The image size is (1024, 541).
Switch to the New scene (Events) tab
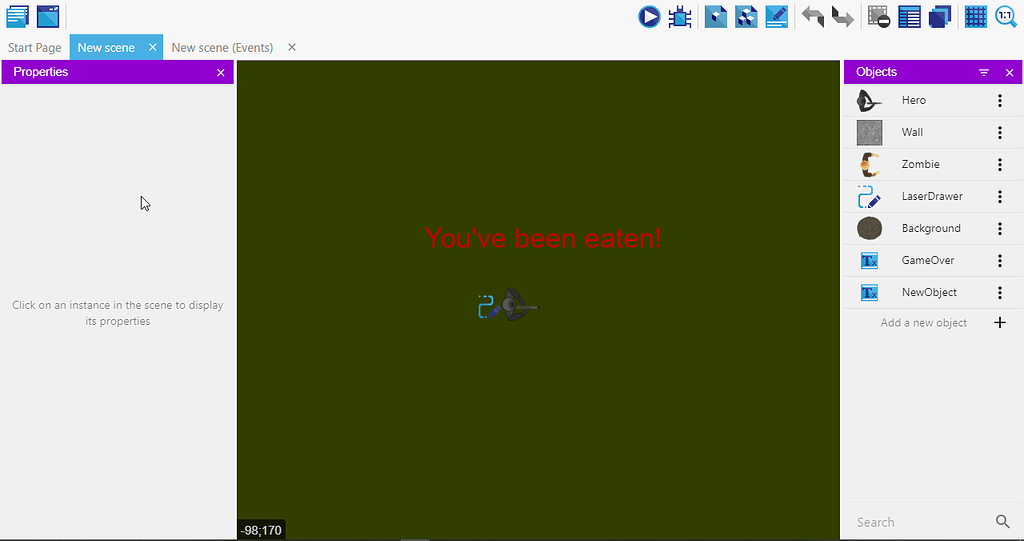222,48
